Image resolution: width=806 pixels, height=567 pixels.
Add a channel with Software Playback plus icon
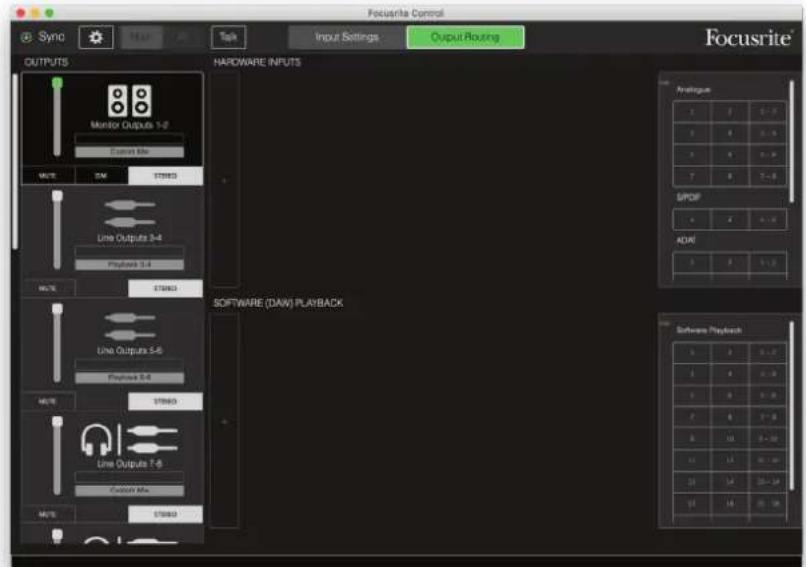pos(224,422)
